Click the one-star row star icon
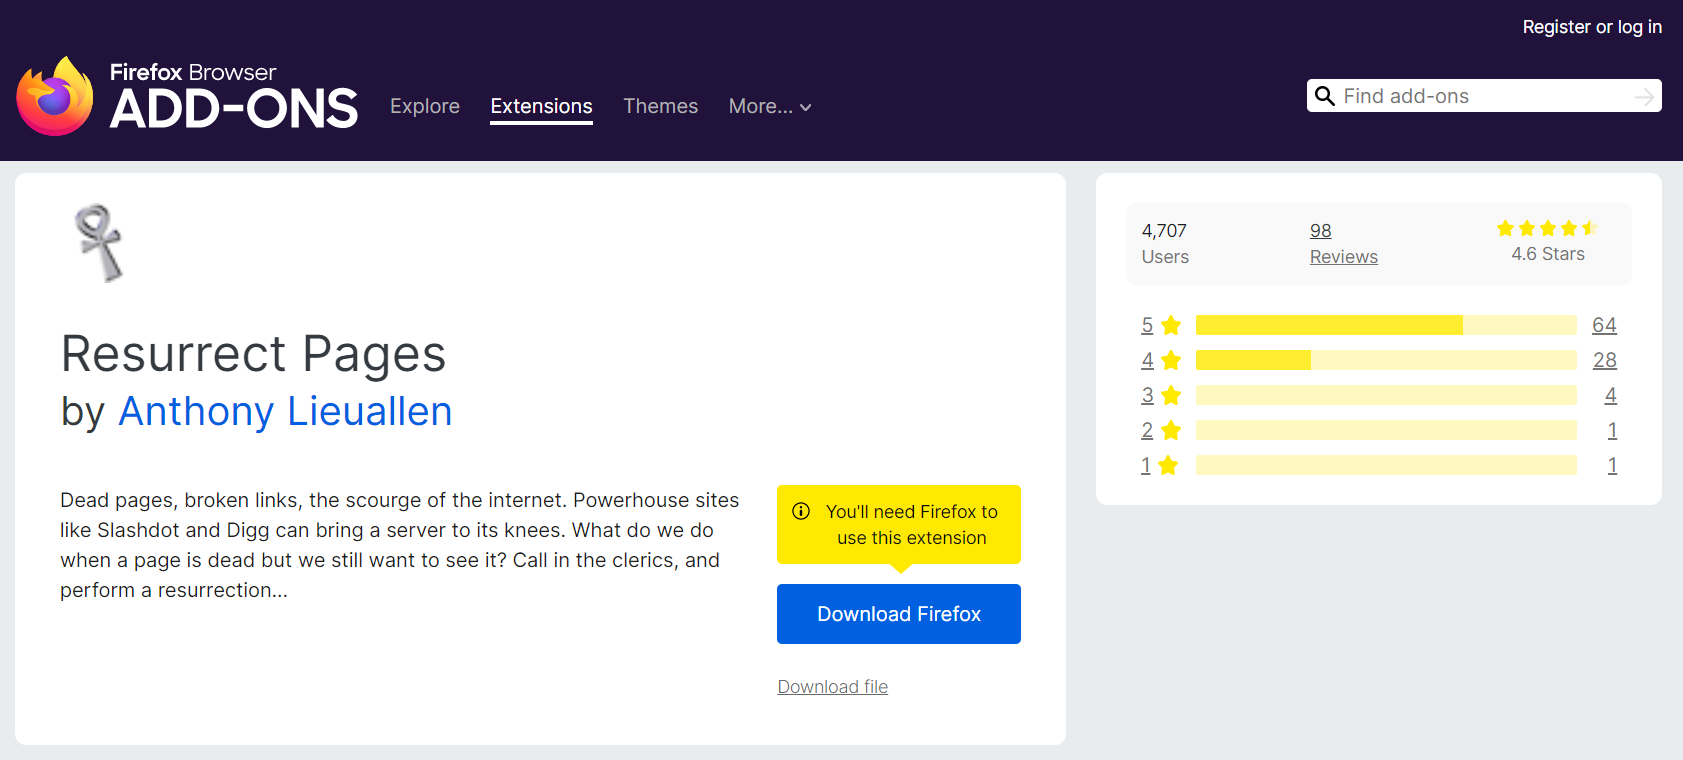This screenshot has width=1683, height=760. point(1168,465)
